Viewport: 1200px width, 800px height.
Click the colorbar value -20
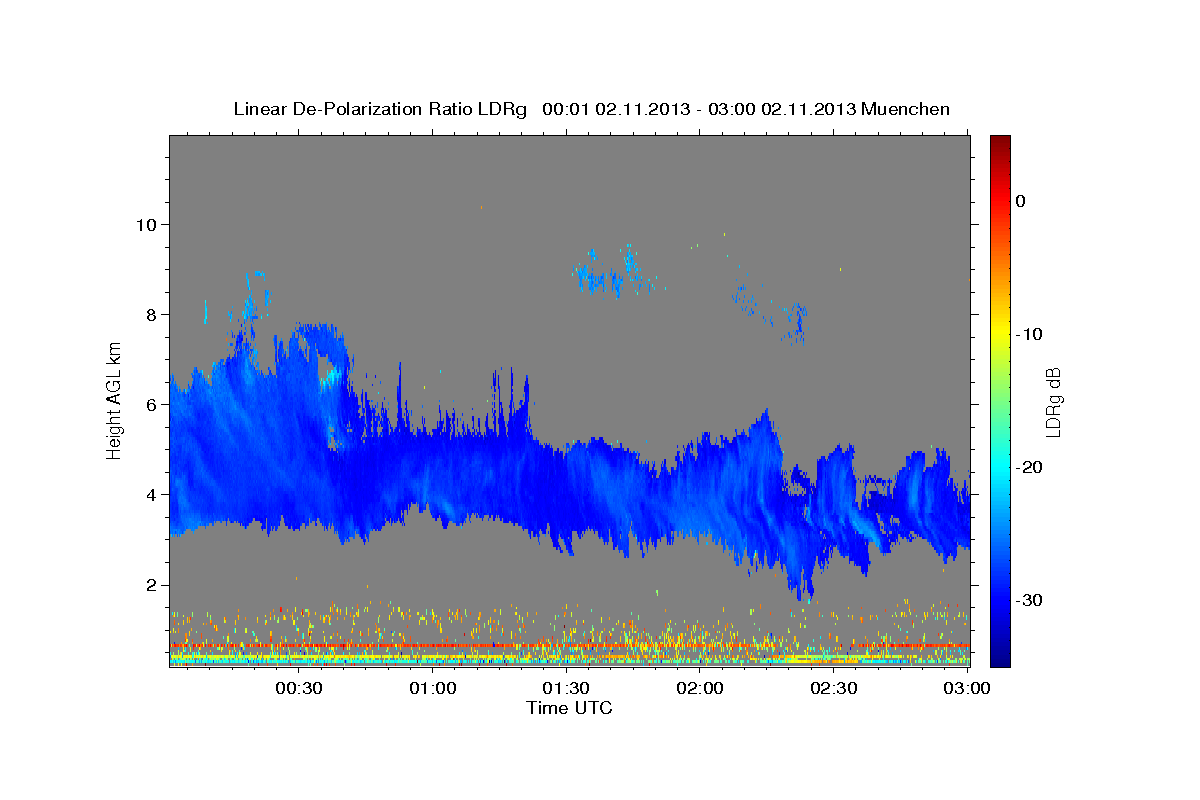1030,467
